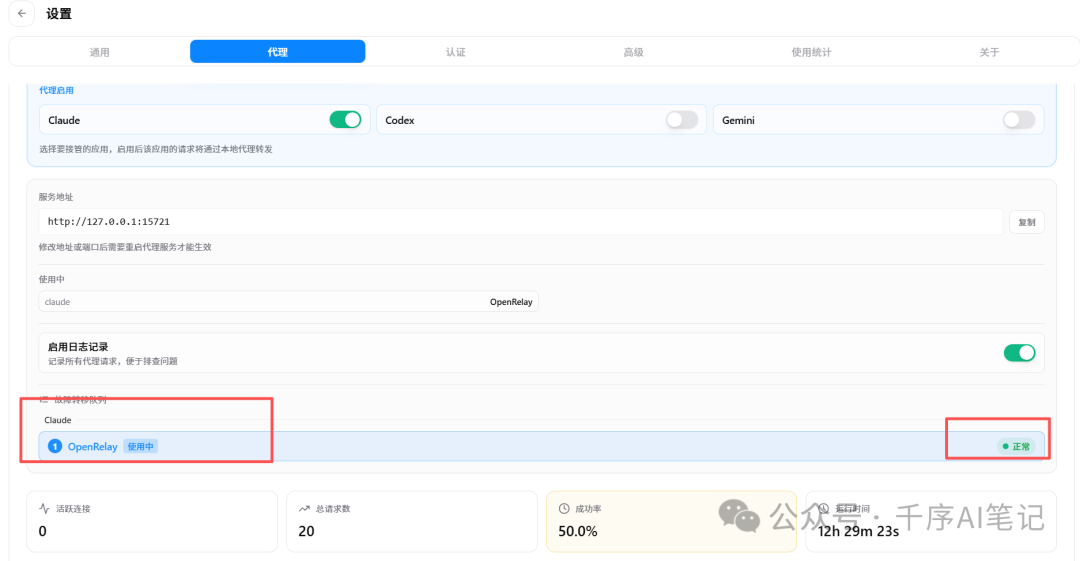Click the 总请求数 trend icon

pos(304,509)
